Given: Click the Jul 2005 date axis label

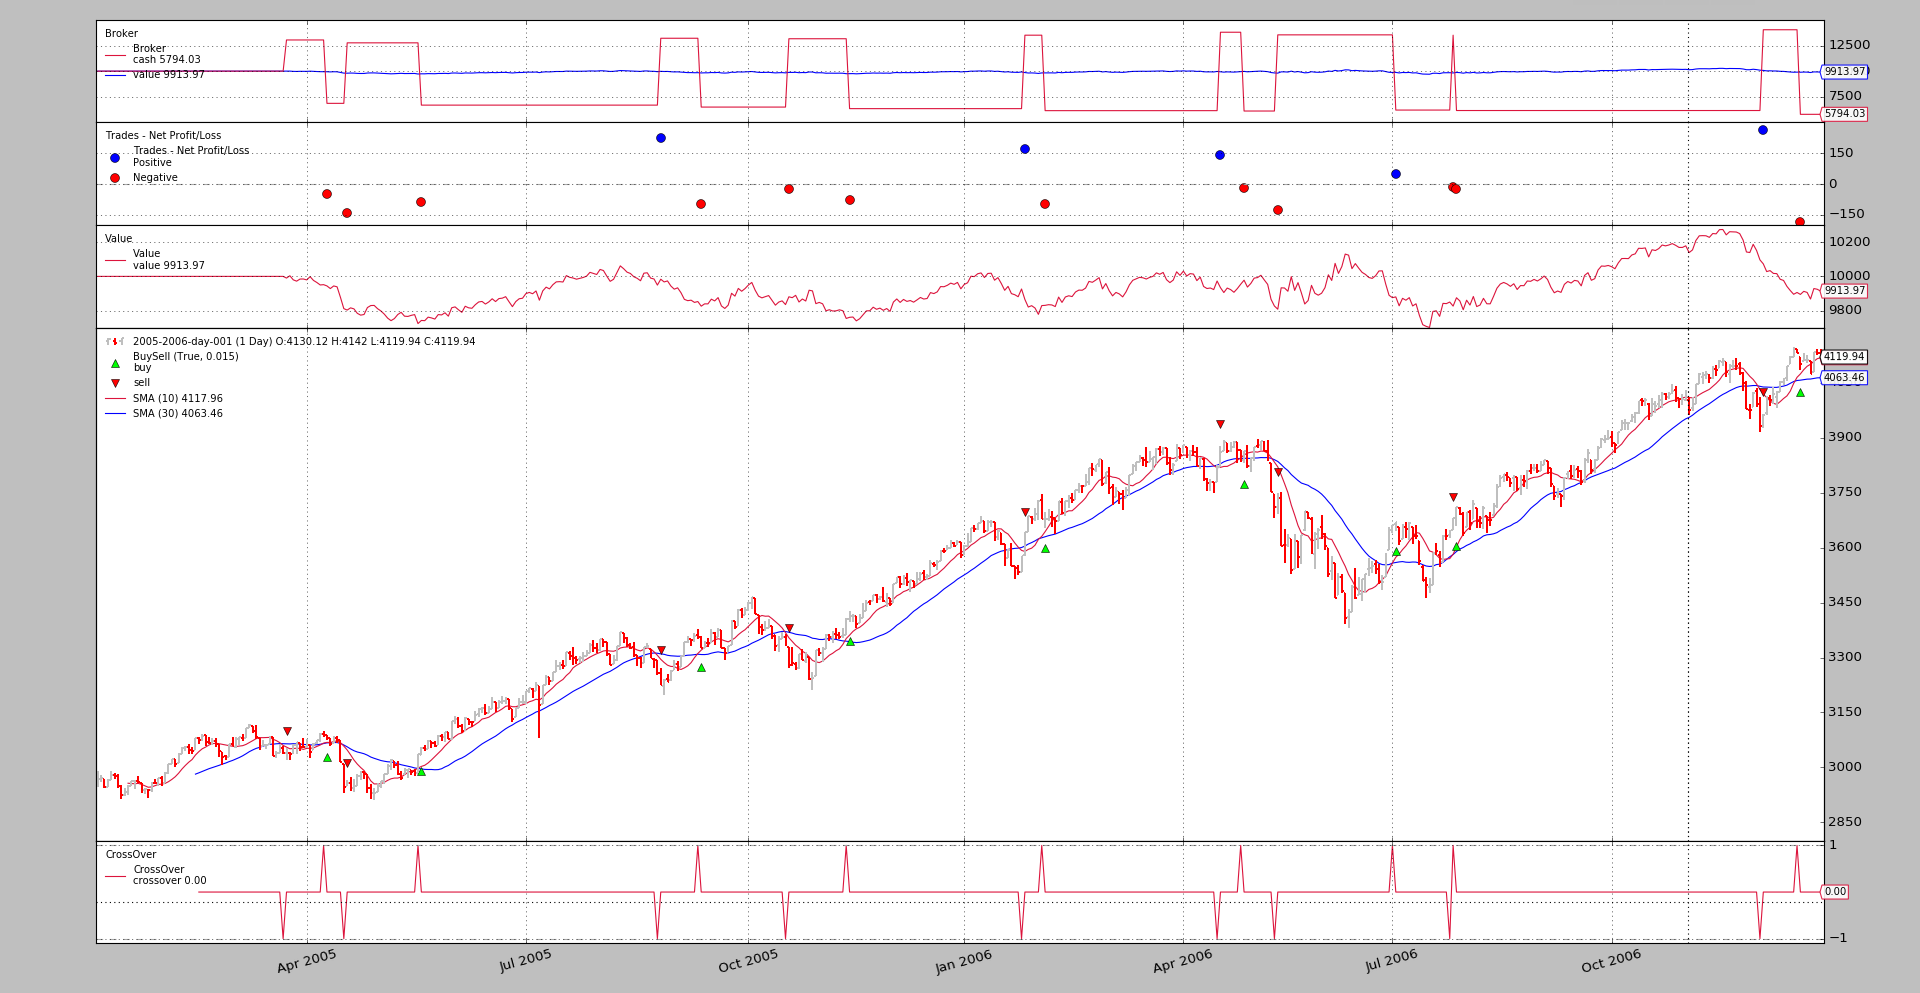Looking at the screenshot, I should click(x=526, y=961).
